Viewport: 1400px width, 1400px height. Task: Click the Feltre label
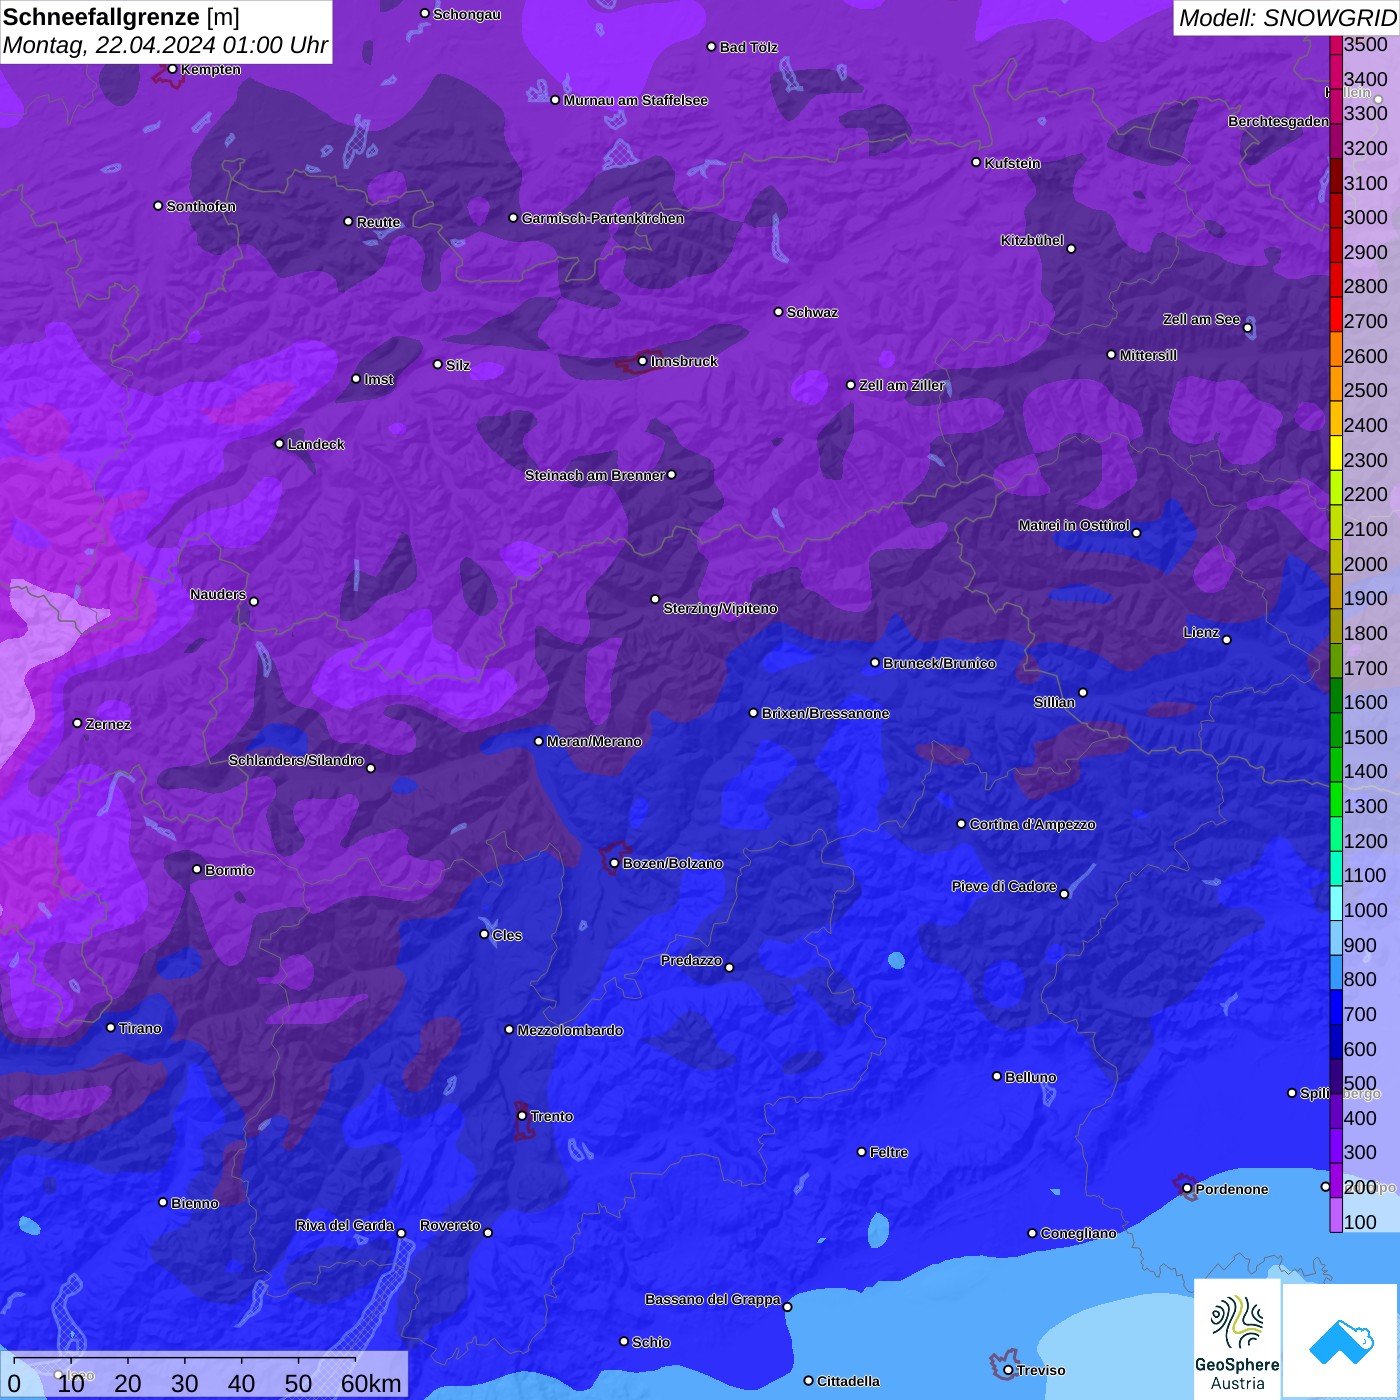[x=889, y=1152]
